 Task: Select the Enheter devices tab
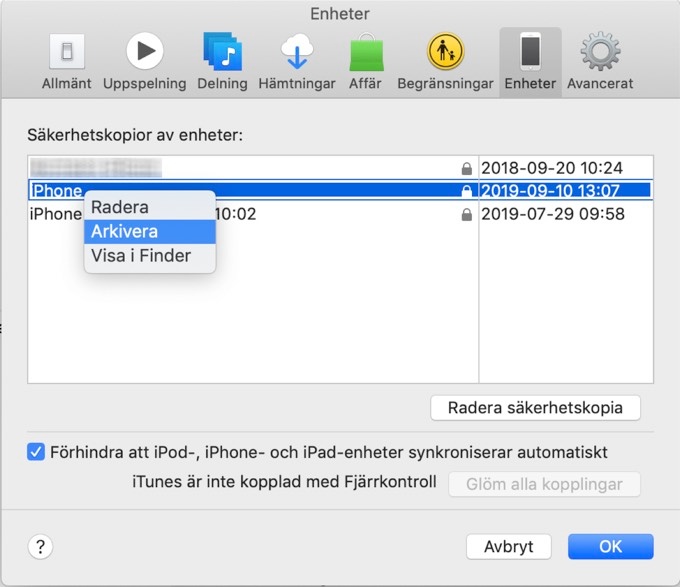tap(530, 62)
